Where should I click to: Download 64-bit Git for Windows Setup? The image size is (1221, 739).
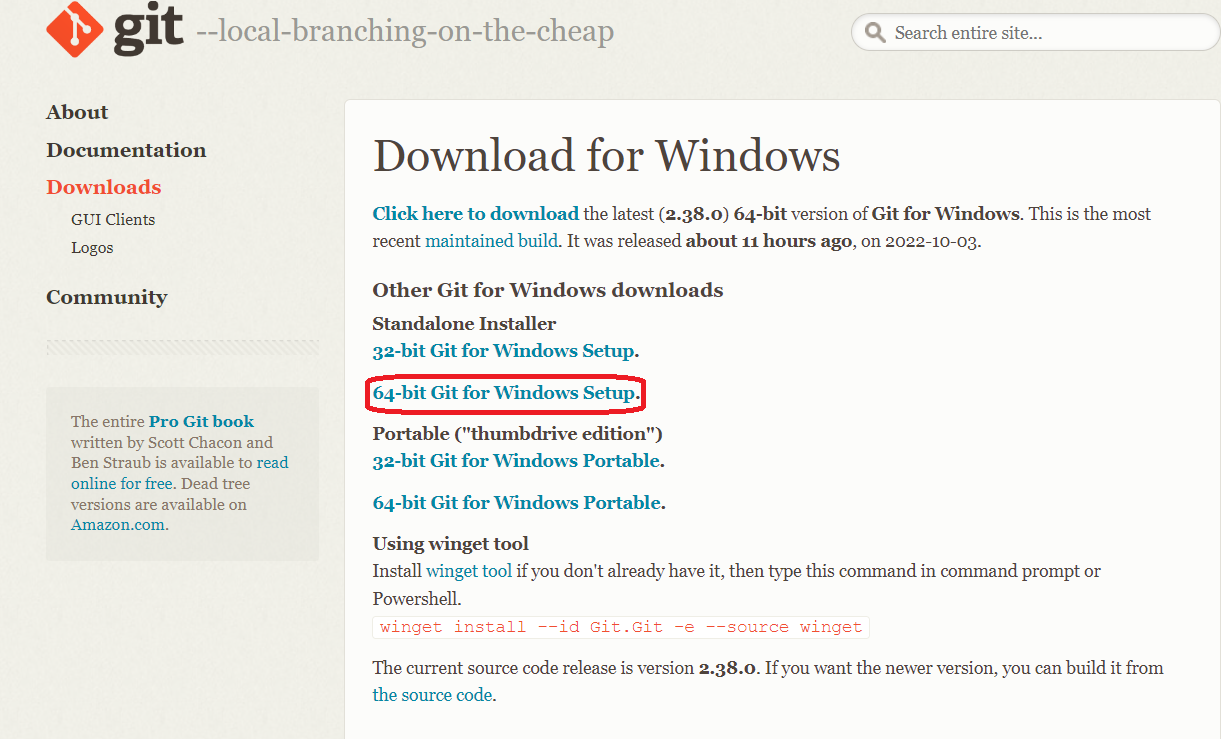pos(504,393)
